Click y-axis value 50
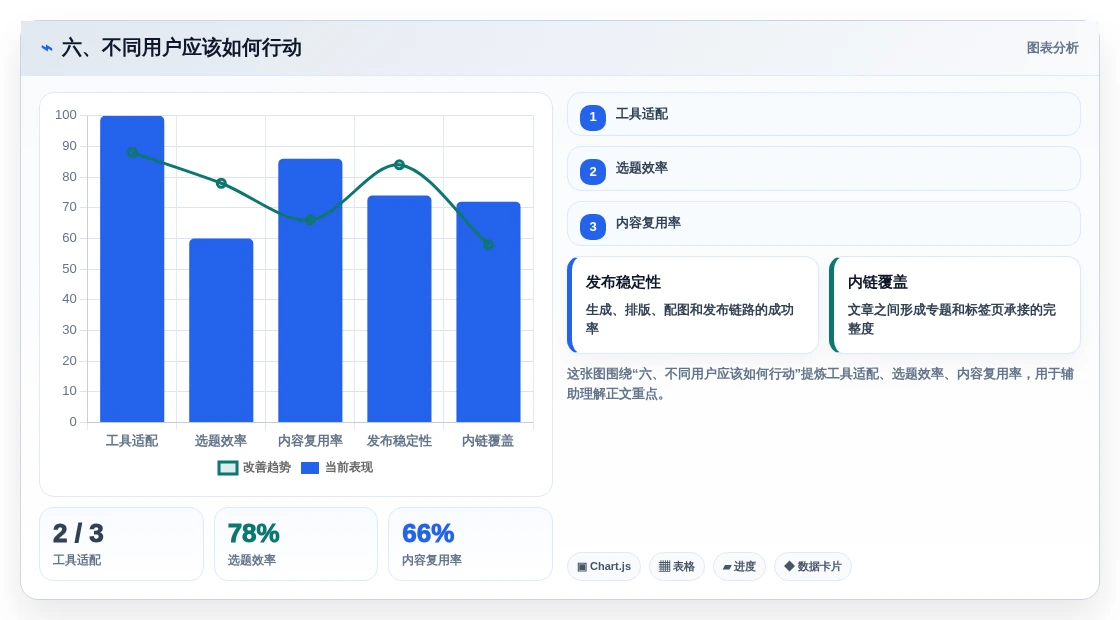1120x620 pixels. tap(69, 269)
